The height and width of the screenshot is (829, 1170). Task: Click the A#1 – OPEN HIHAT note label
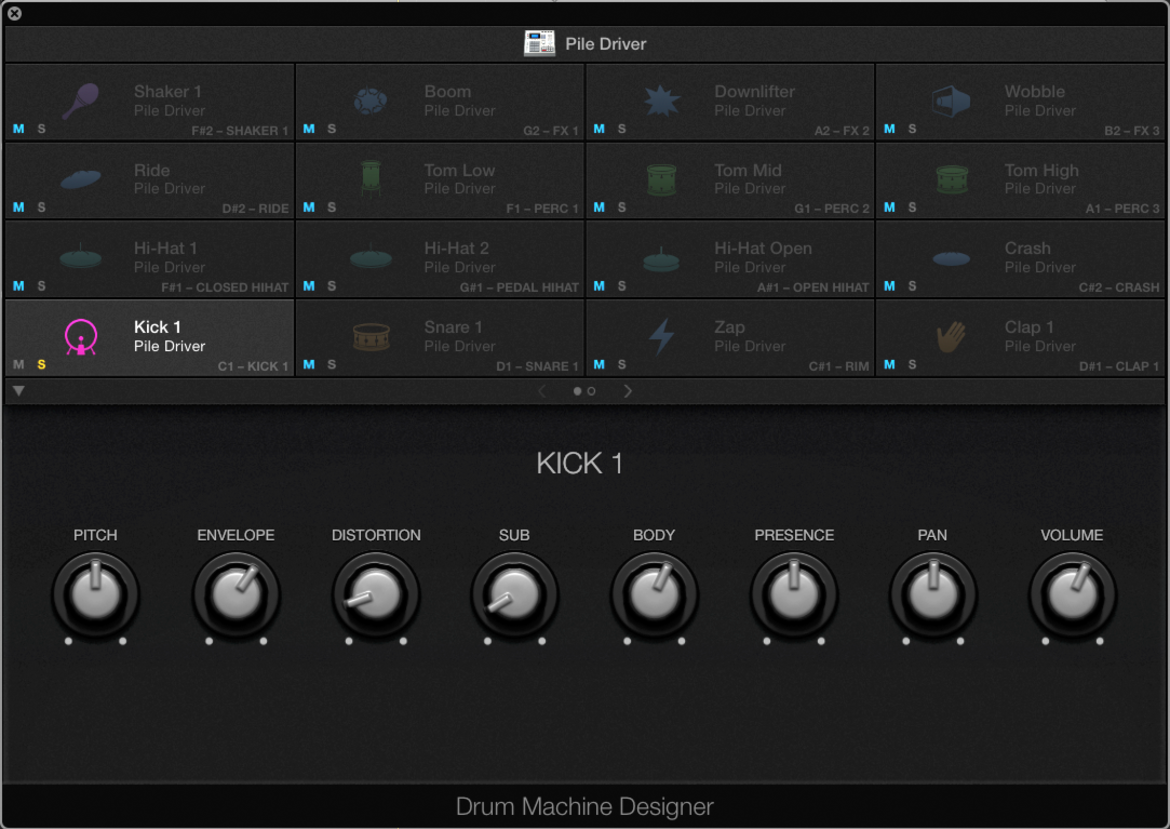(813, 288)
